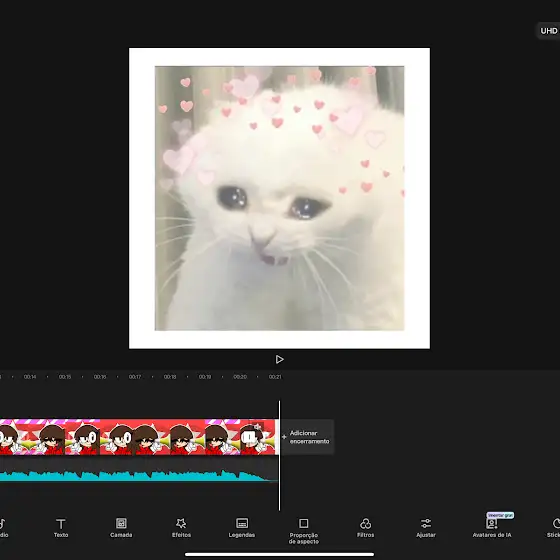The image size is (560, 560).
Task: Click the 00:14 timeline ruler mark
Action: tap(30, 377)
